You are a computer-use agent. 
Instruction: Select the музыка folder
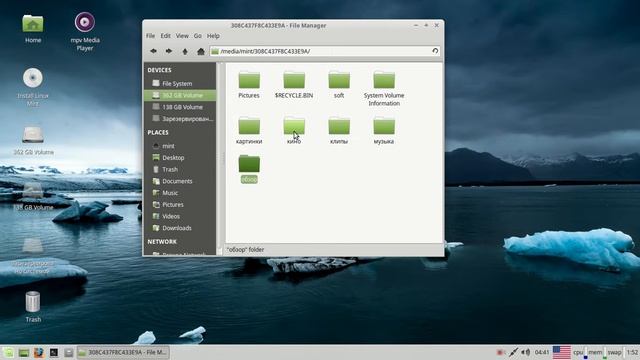384,130
